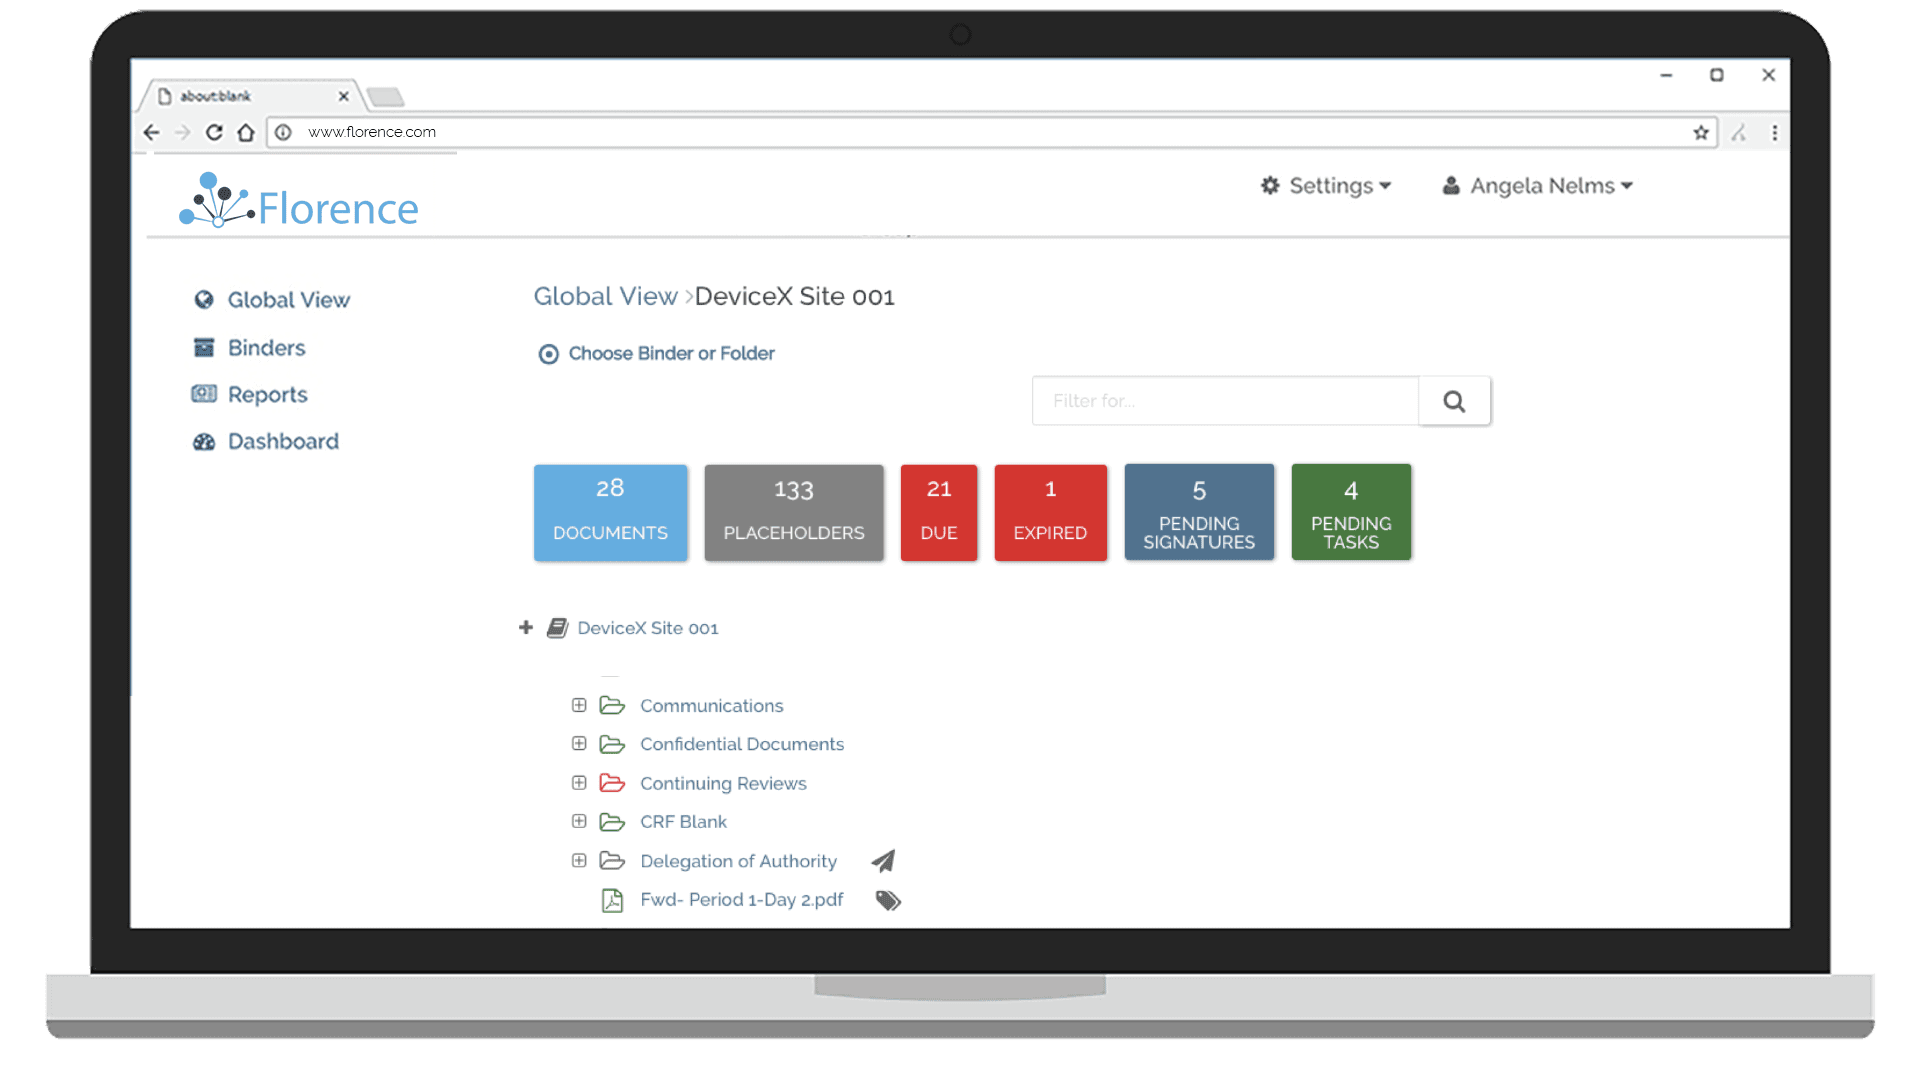This screenshot has height=1080, width=1920.
Task: Click the CRF Blank folder icon
Action: (612, 822)
